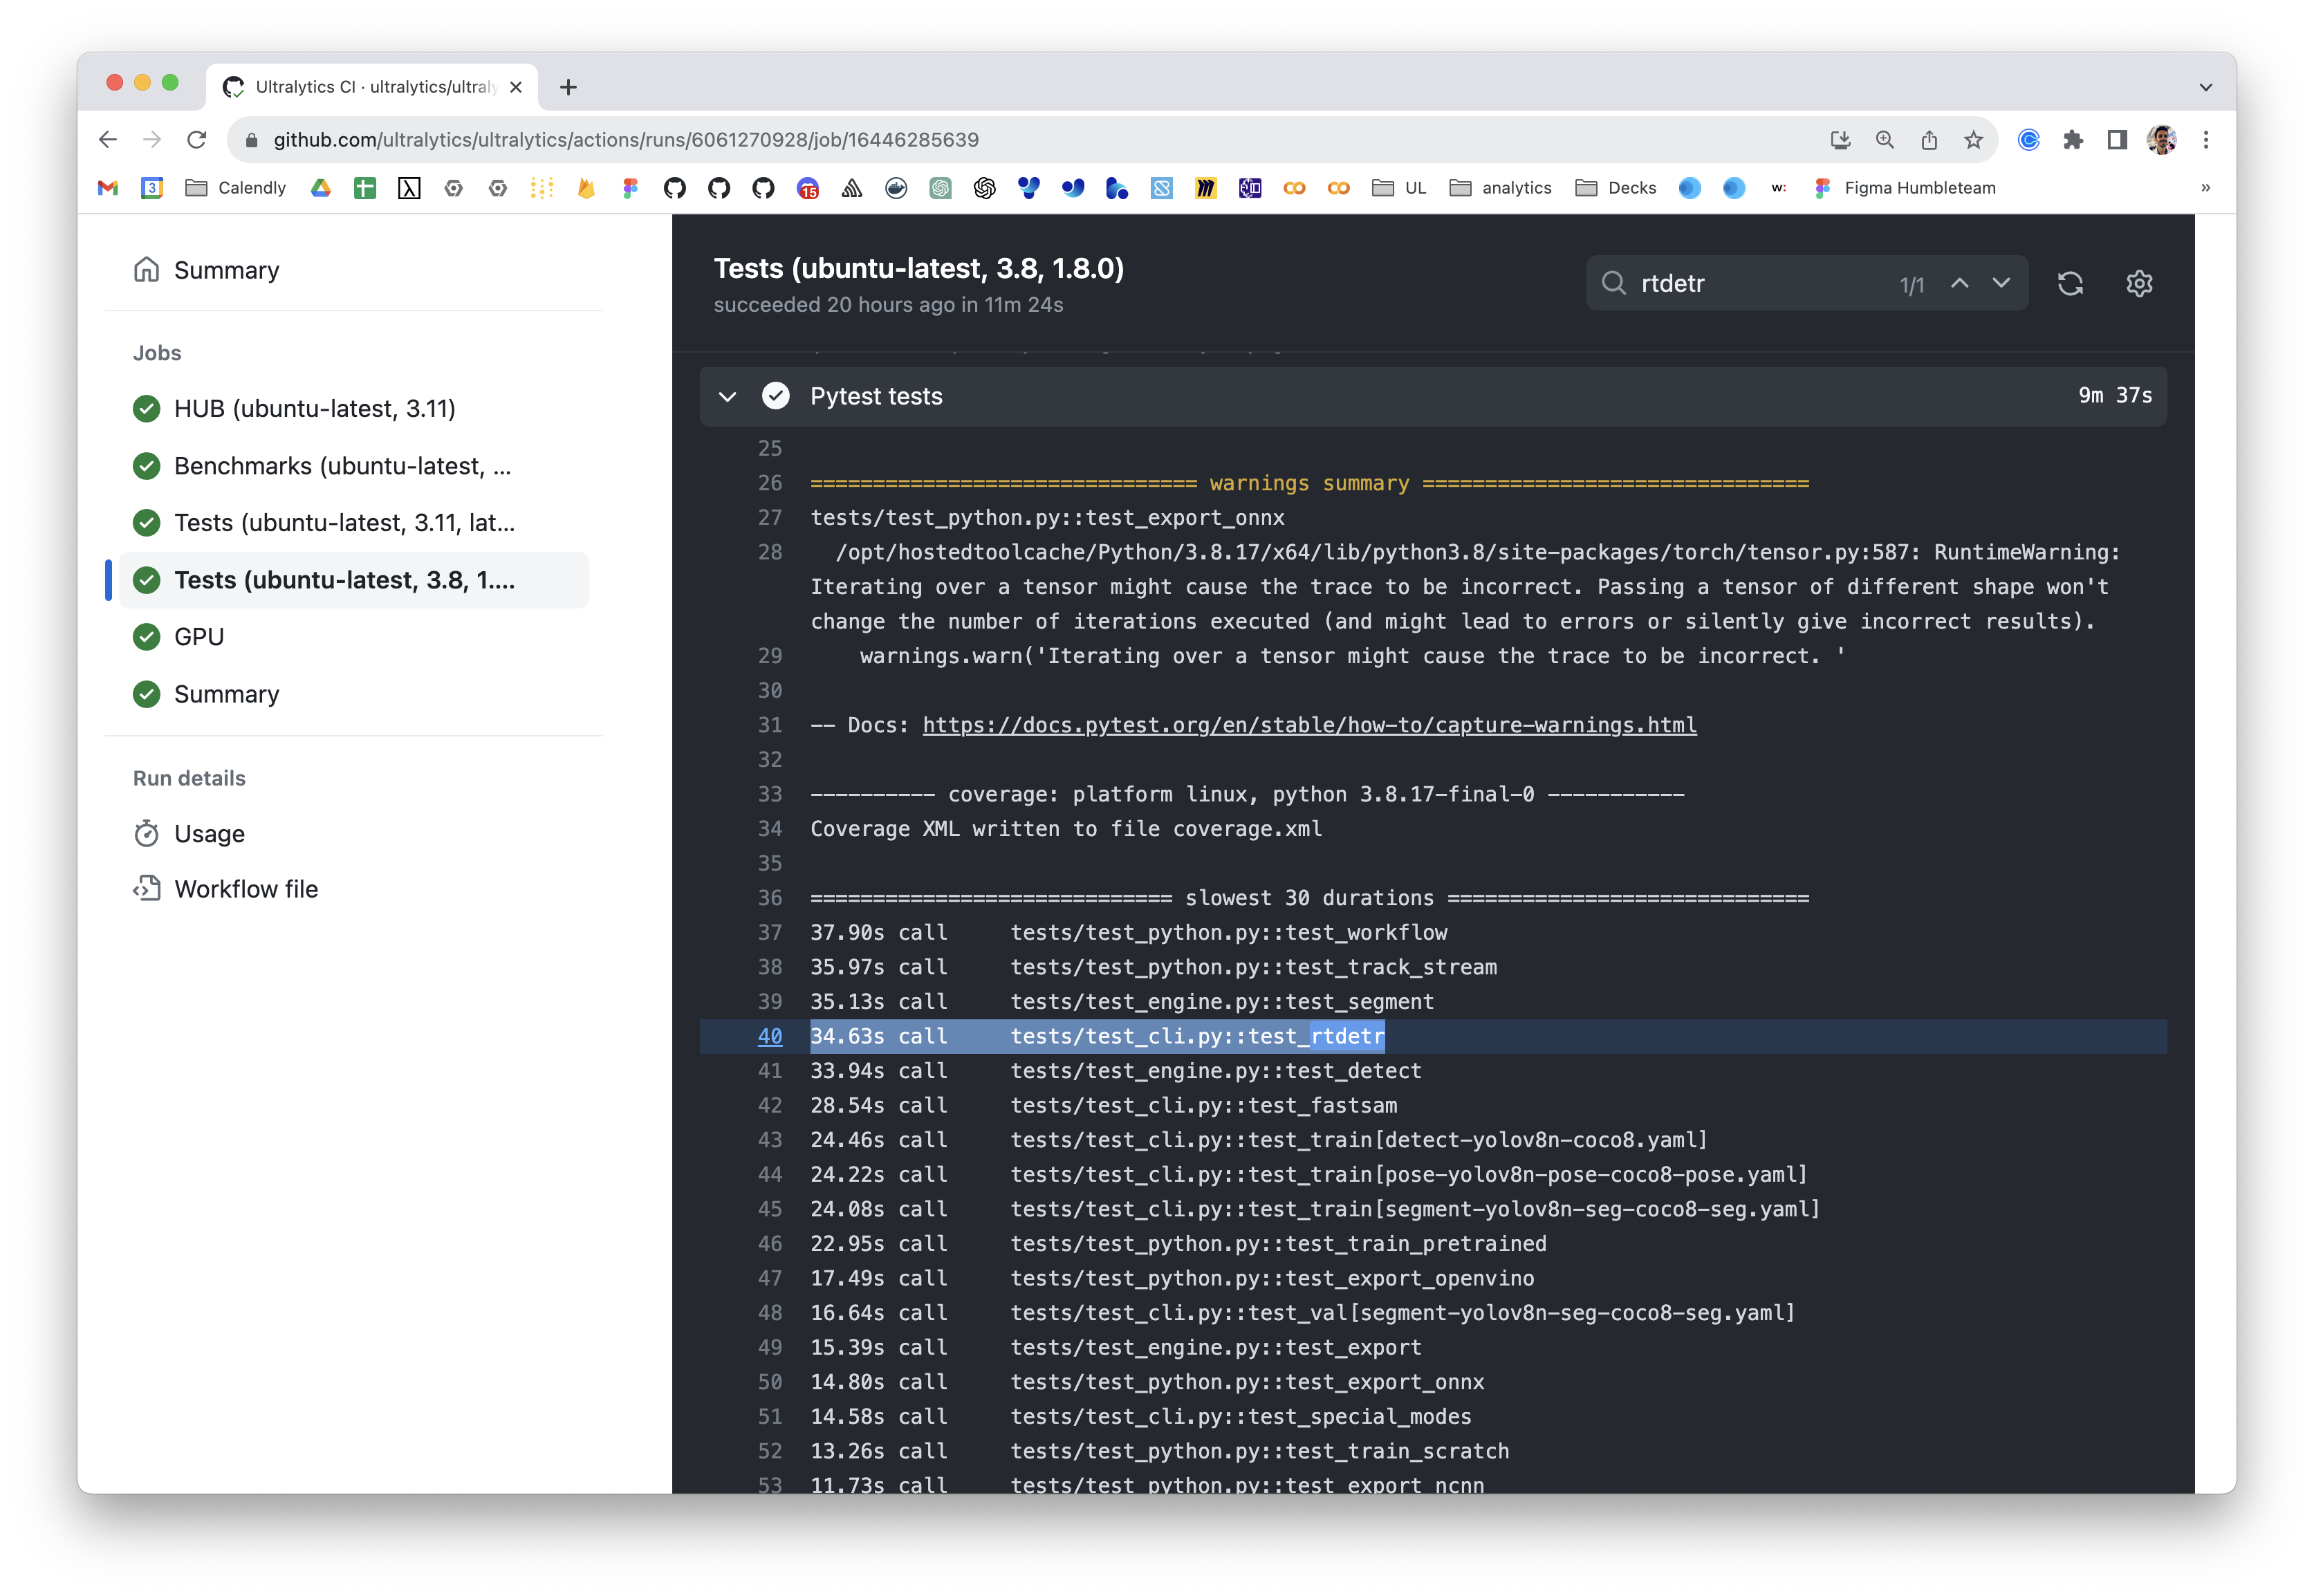Click the Workflow file icon in Run details
Screen dimensions: 2314x1596
(x=147, y=888)
